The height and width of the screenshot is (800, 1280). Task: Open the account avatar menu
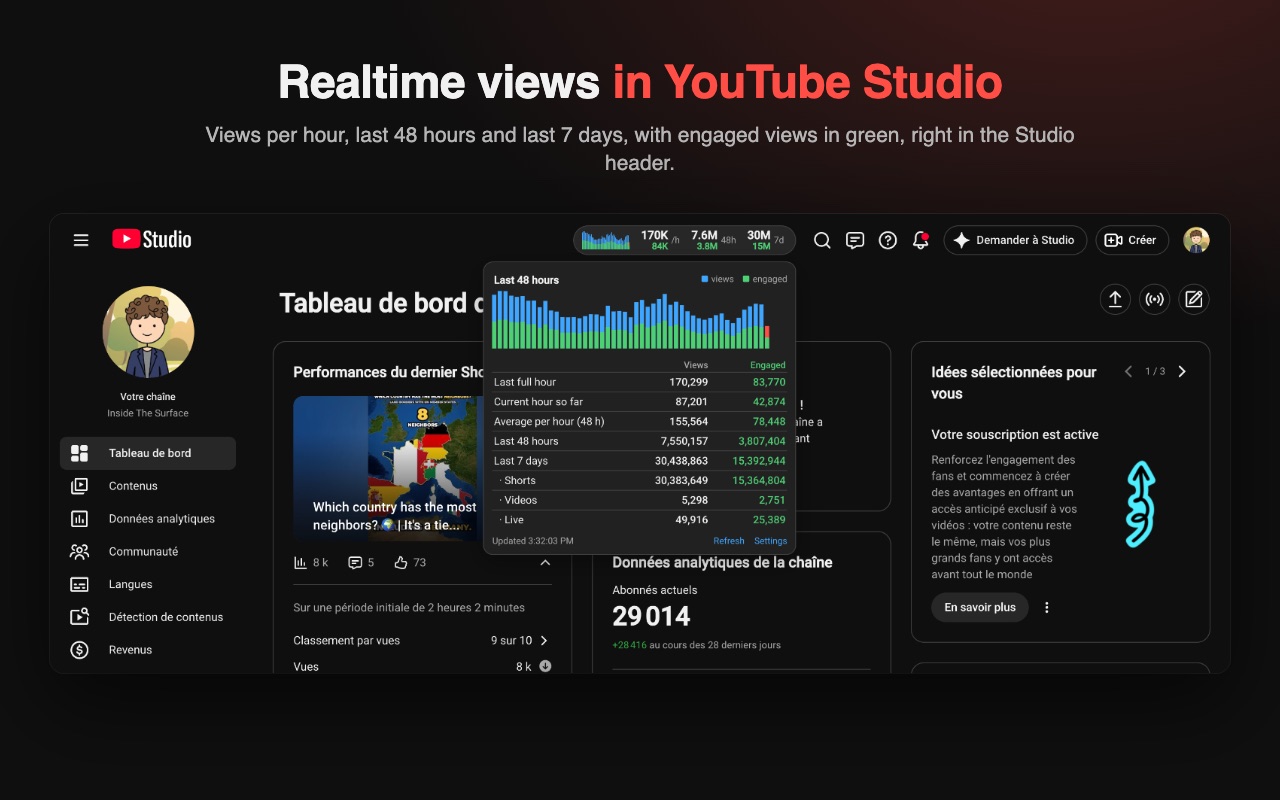(1196, 240)
